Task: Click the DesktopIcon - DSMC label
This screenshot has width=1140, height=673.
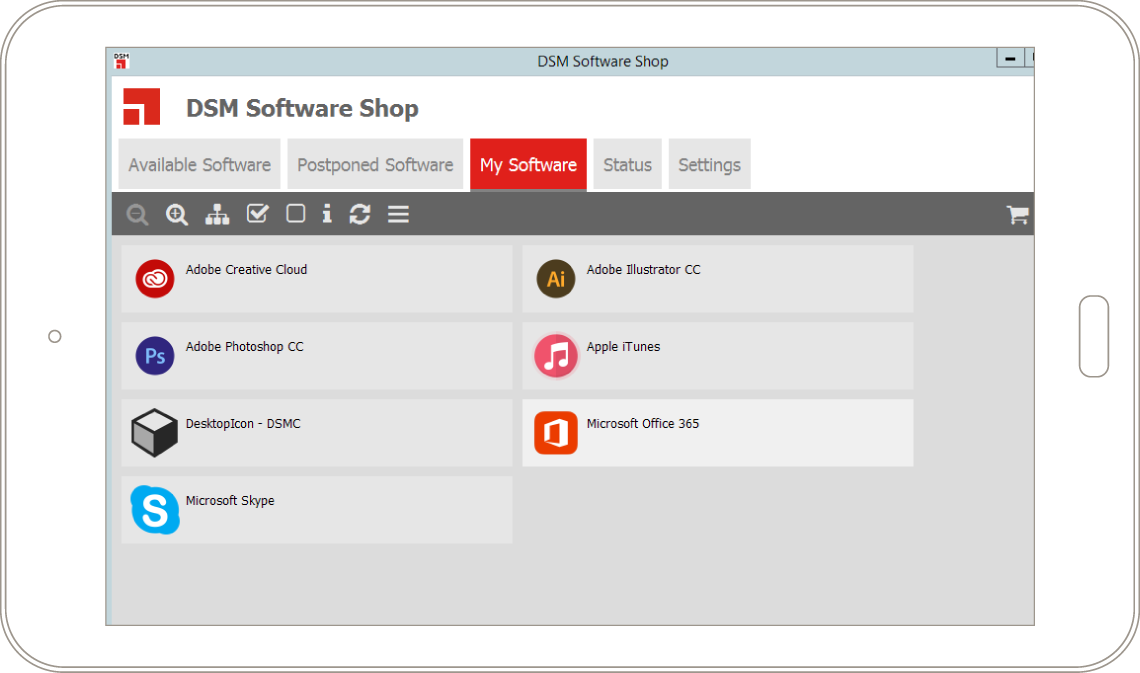Action: (243, 424)
